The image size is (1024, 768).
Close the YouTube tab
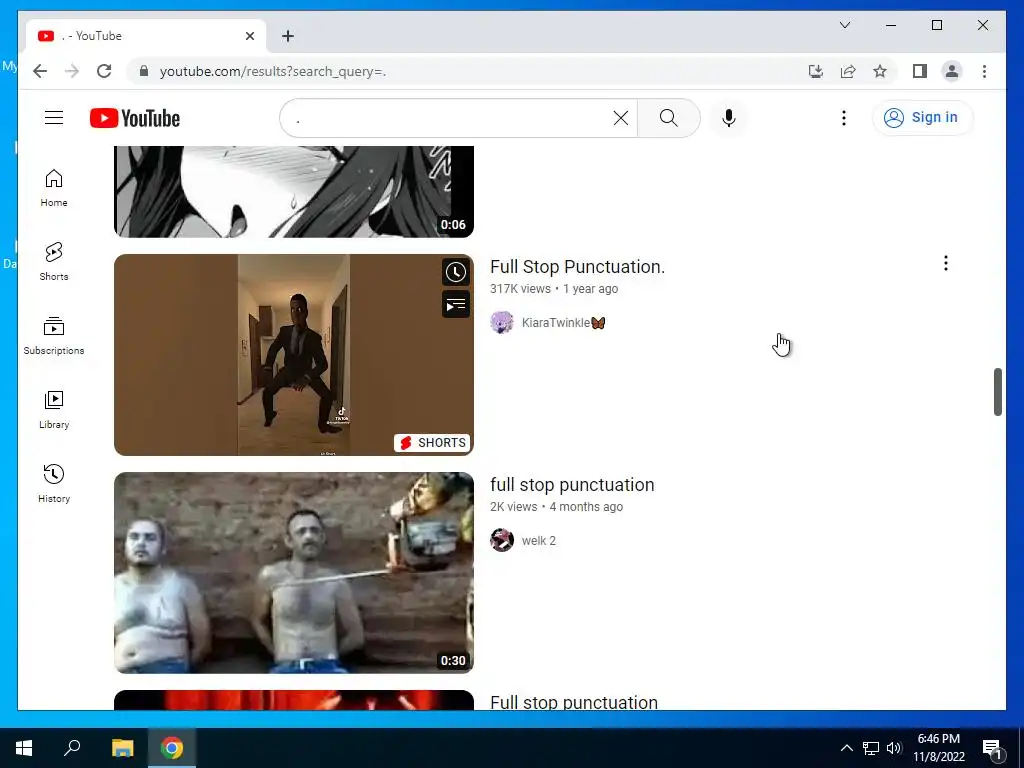[249, 36]
